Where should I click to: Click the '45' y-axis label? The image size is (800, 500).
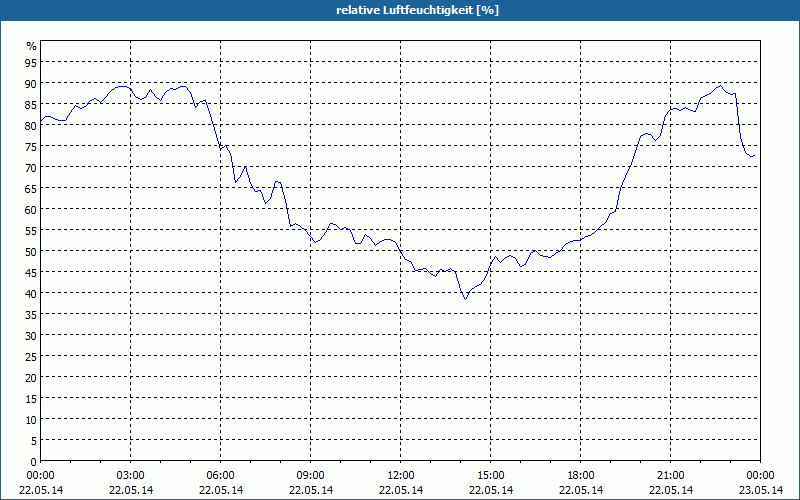[31, 272]
